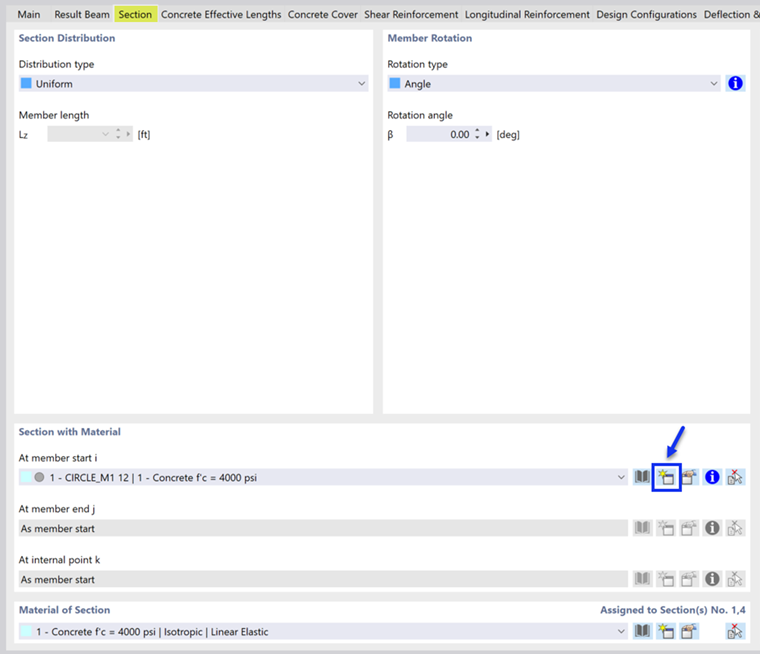Click the '[deg]' unit label
Screen dimensions: 760x654
508,134
